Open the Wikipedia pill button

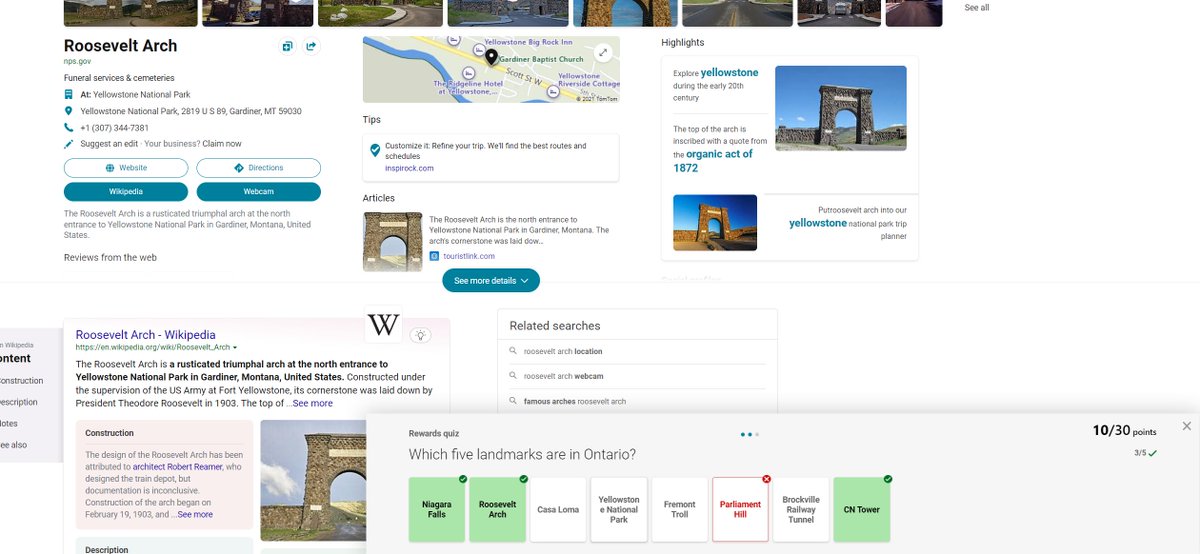click(126, 191)
